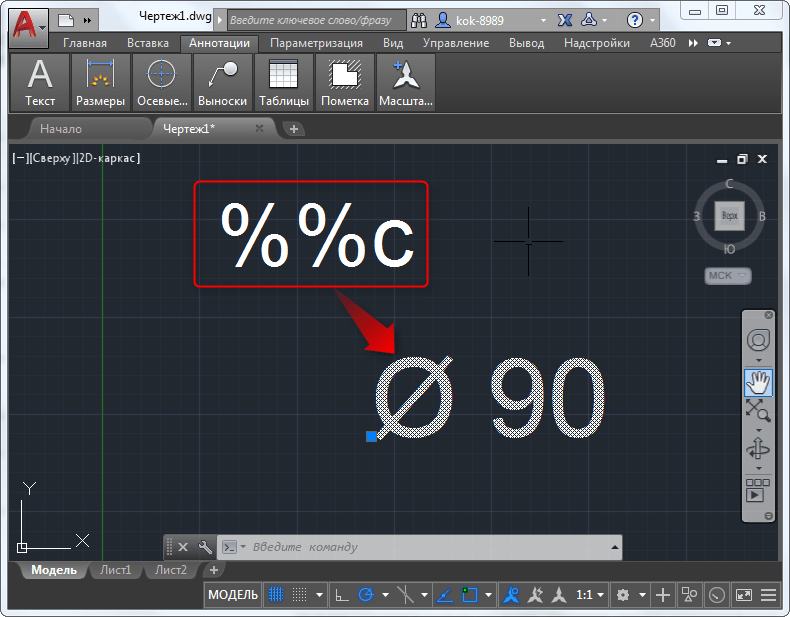The image size is (790, 617).
Task: Click the МОДЕЛЬ status bar button
Action: 233,595
